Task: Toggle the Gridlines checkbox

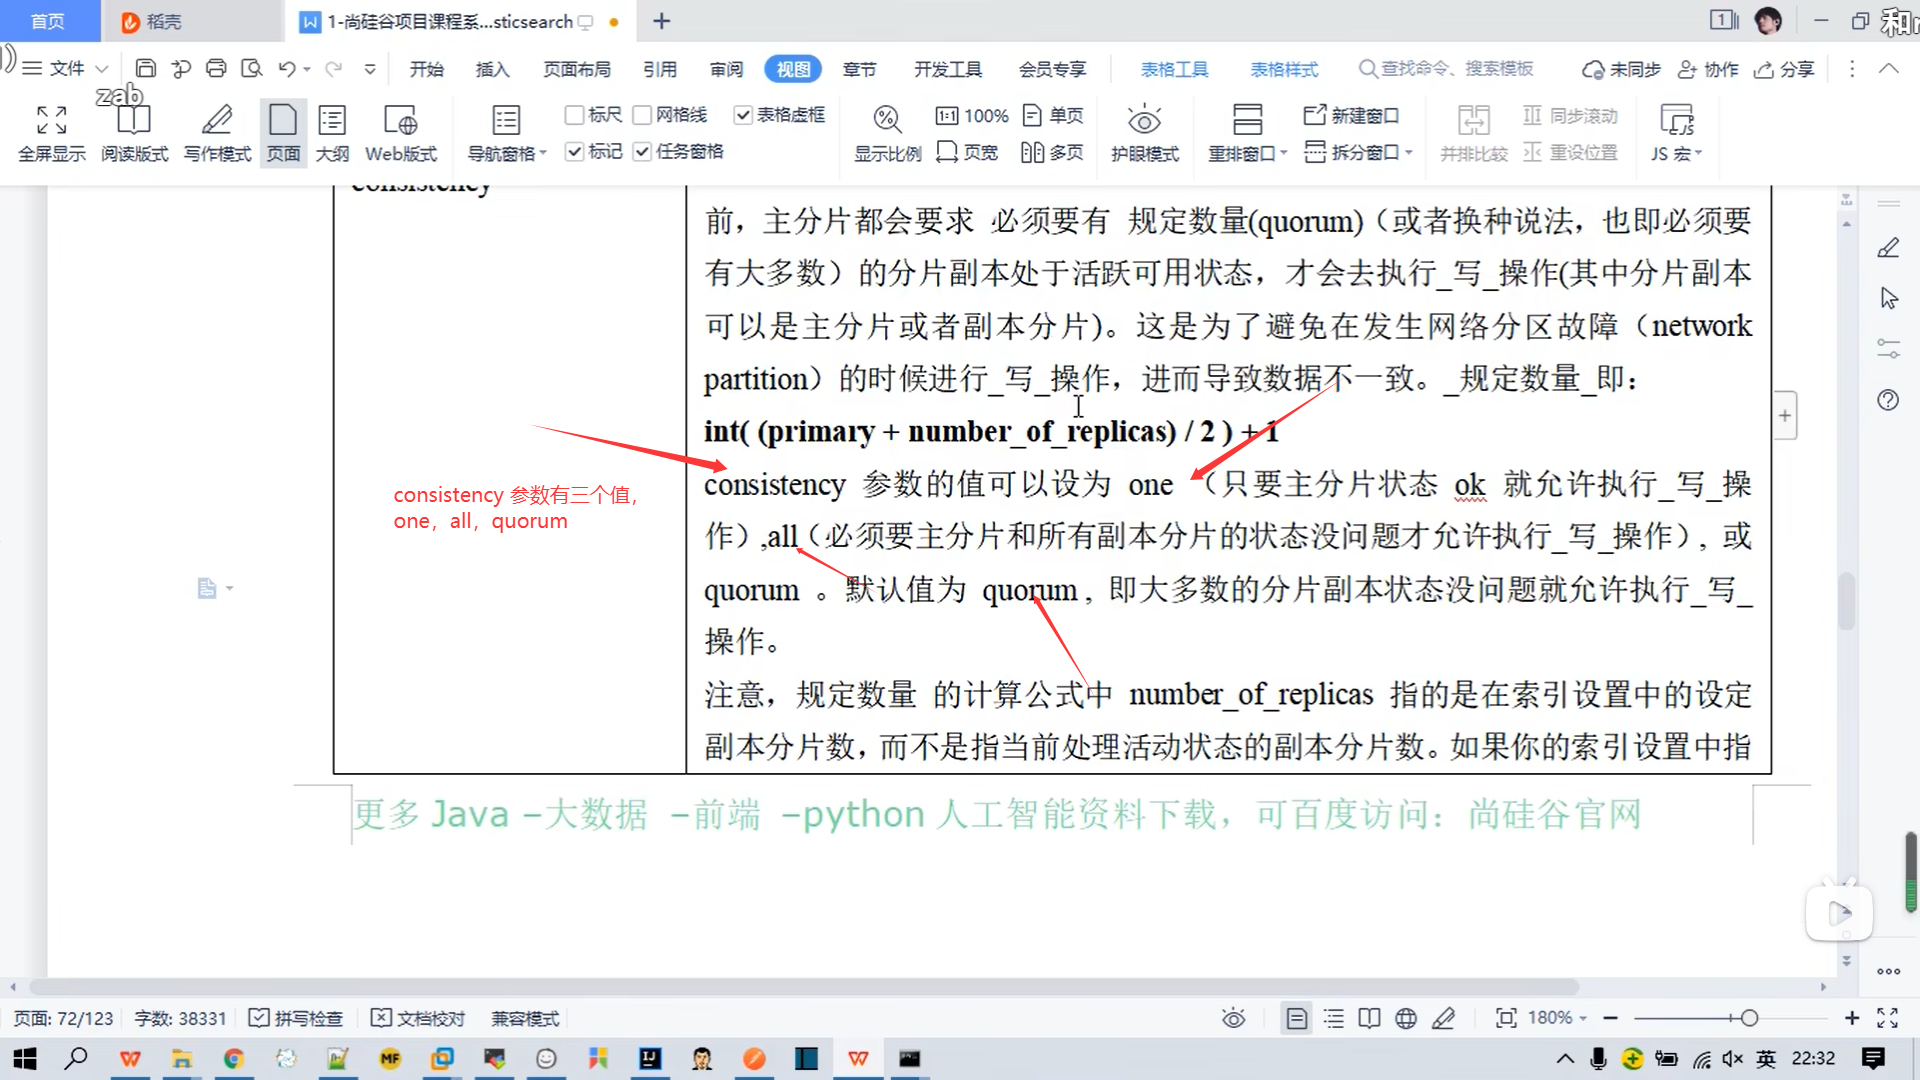Action: tap(643, 116)
